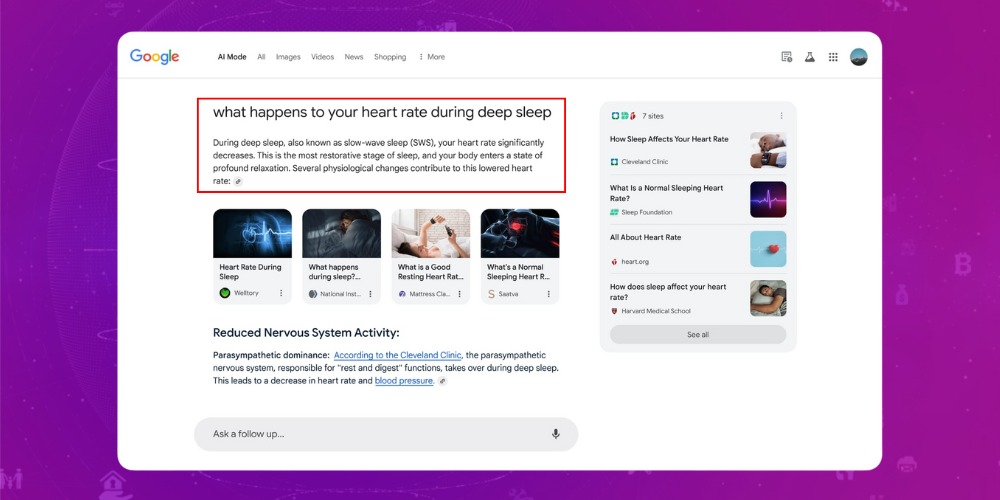This screenshot has height=500, width=1000.
Task: Click the source icons beside "7 sites"
Action: 624,116
